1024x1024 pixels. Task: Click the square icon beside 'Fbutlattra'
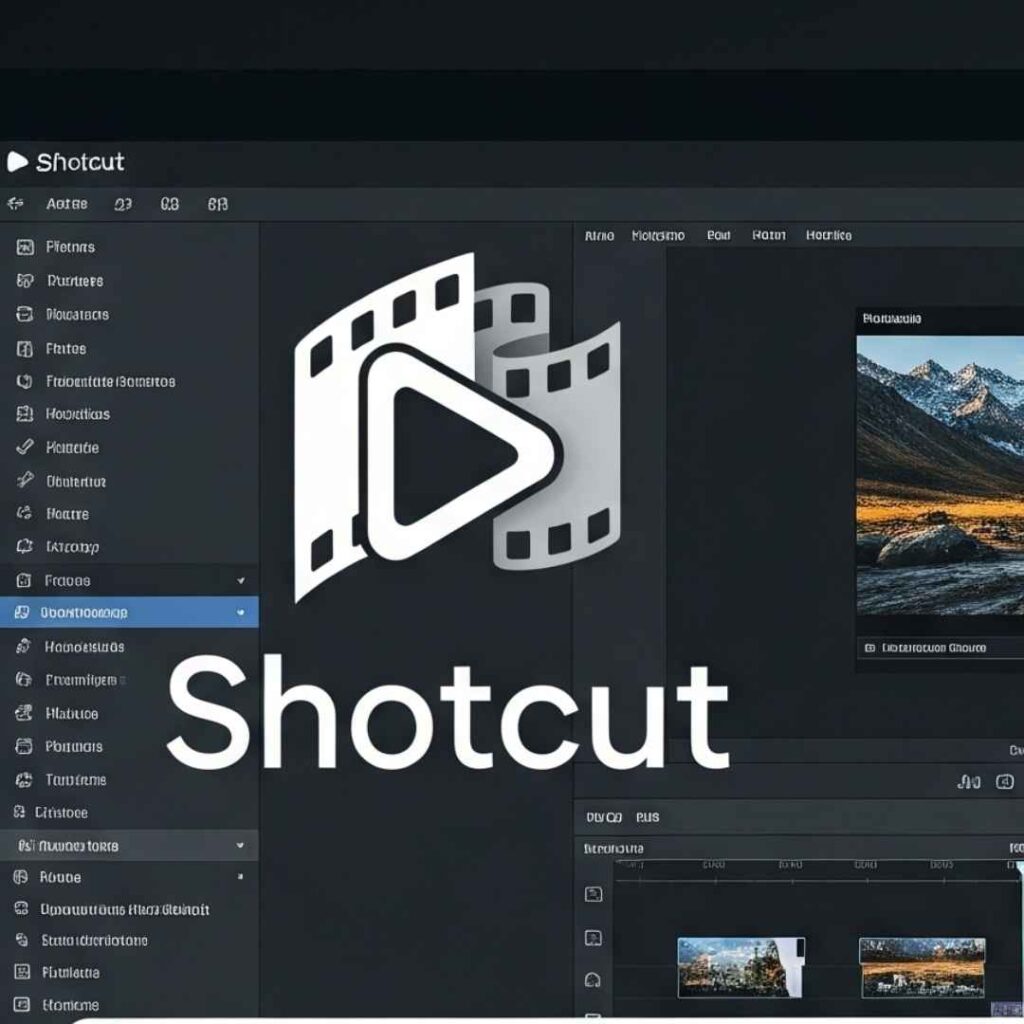[x=22, y=972]
